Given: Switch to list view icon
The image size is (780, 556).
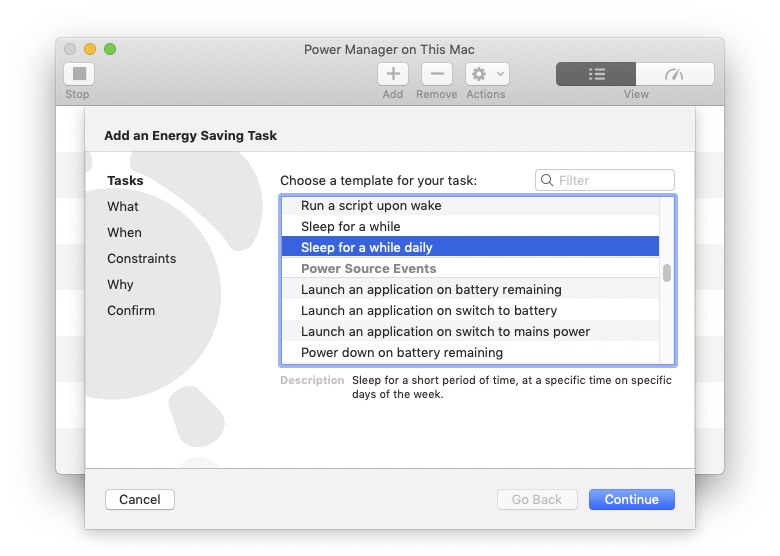Looking at the screenshot, I should point(596,74).
